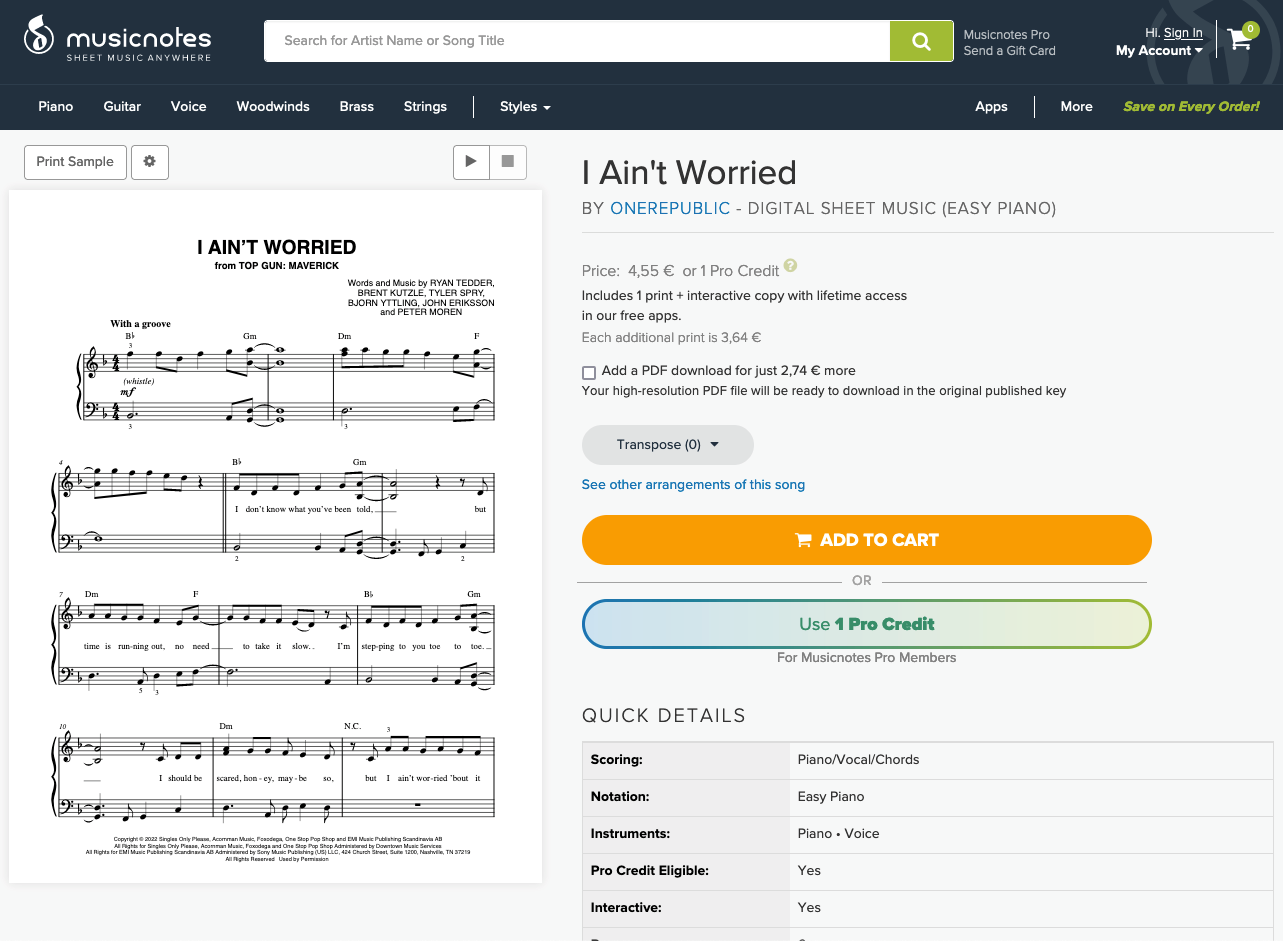Open the shopping cart icon
This screenshot has width=1283, height=941.
pyautogui.click(x=1240, y=38)
